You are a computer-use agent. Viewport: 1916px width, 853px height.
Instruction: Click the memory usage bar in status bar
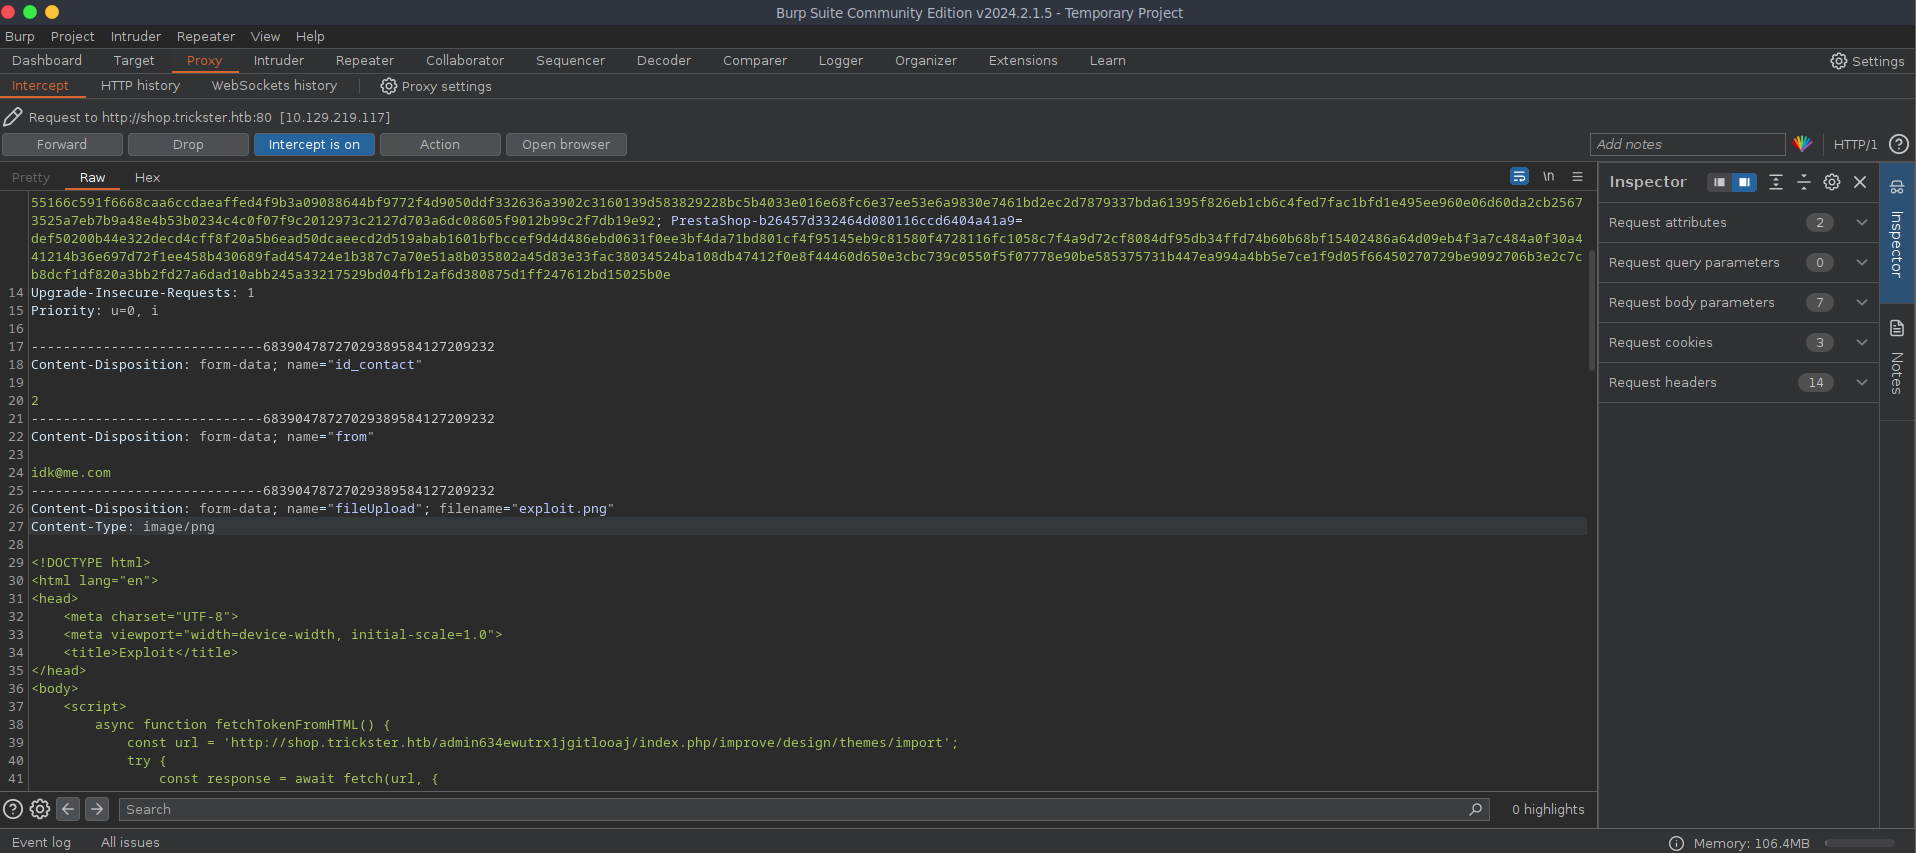click(1860, 843)
